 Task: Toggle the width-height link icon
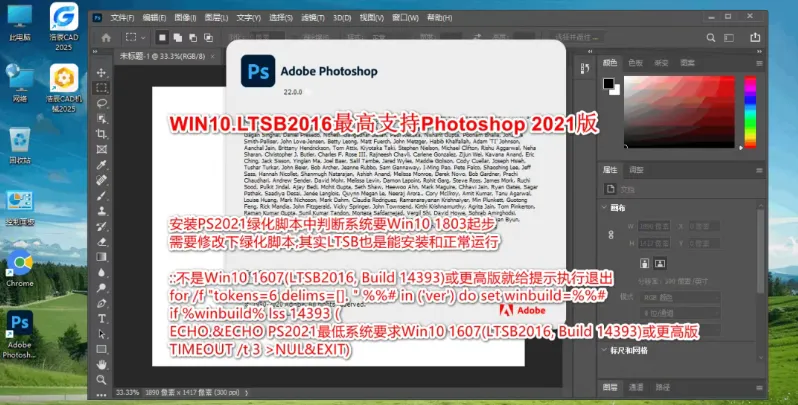coord(611,235)
